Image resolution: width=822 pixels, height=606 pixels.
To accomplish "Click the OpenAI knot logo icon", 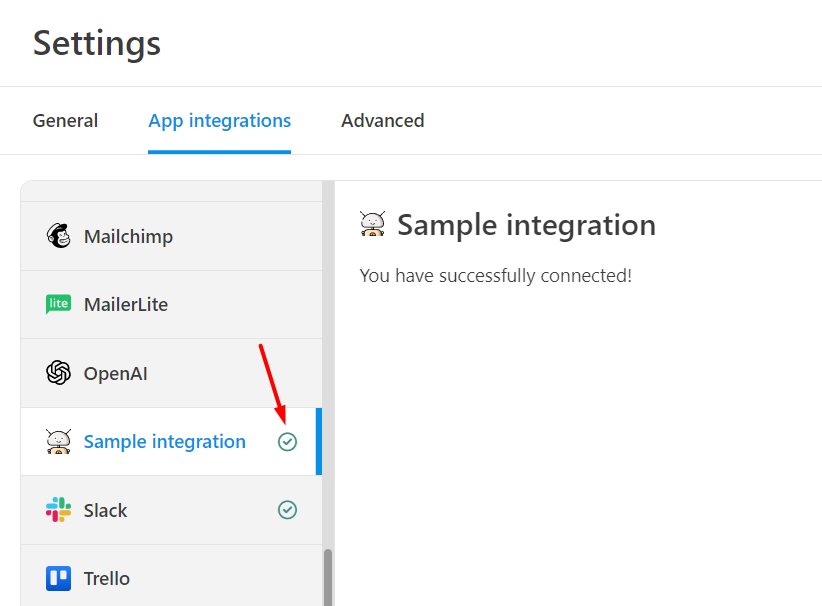I will pos(59,373).
